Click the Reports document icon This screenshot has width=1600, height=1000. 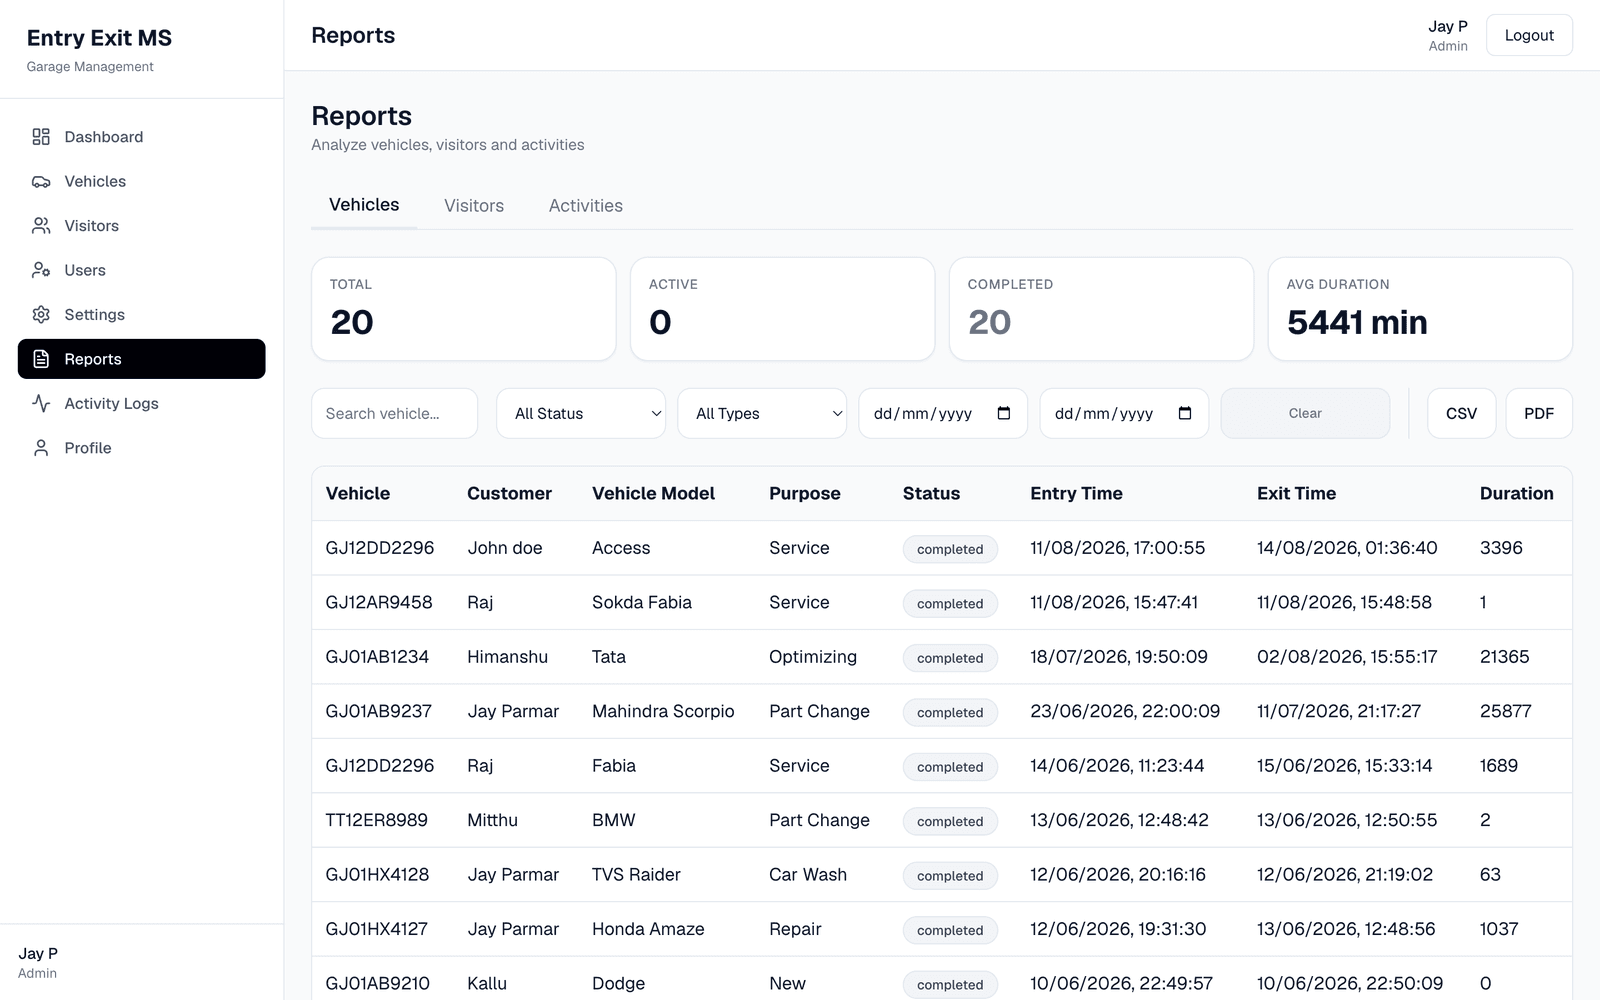[41, 359]
